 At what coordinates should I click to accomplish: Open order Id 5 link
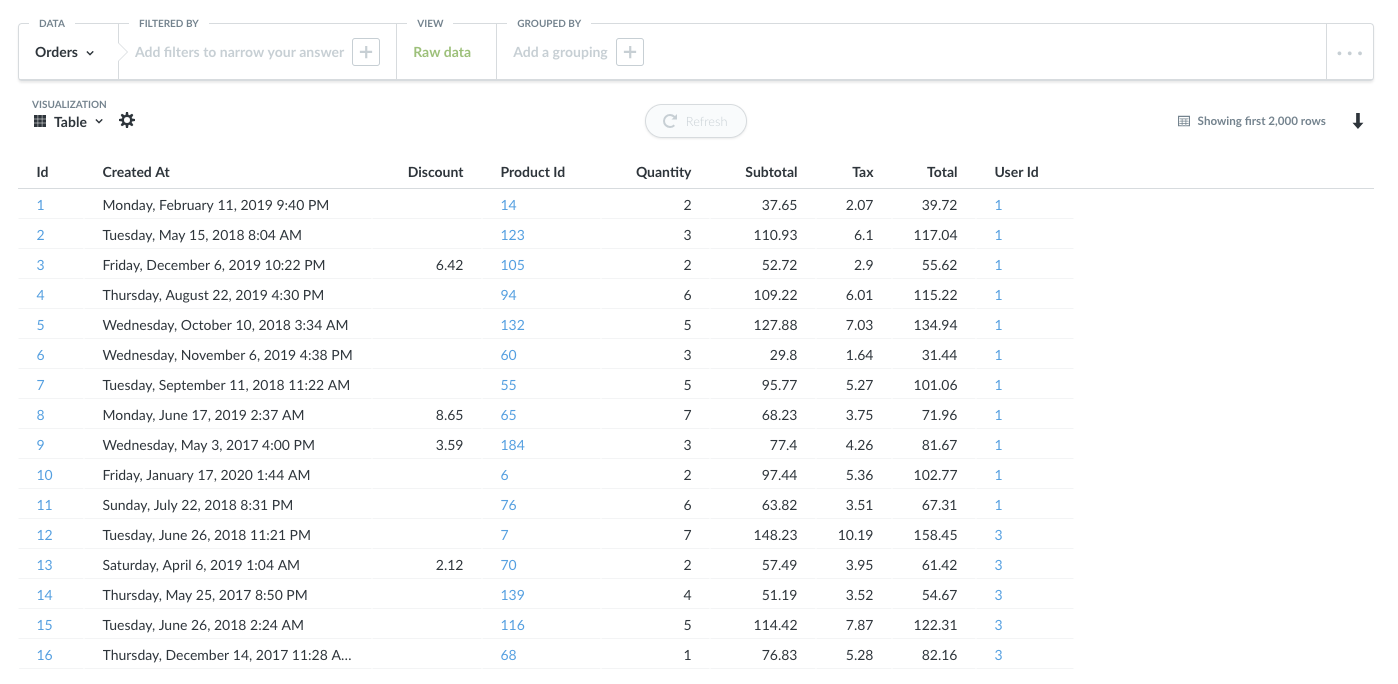pyautogui.click(x=41, y=325)
